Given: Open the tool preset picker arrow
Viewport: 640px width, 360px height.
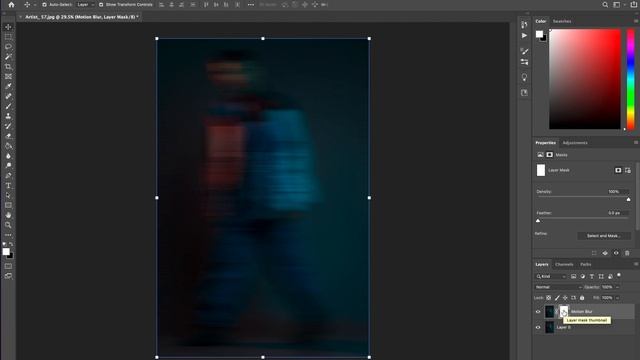Looking at the screenshot, I should 35,5.
